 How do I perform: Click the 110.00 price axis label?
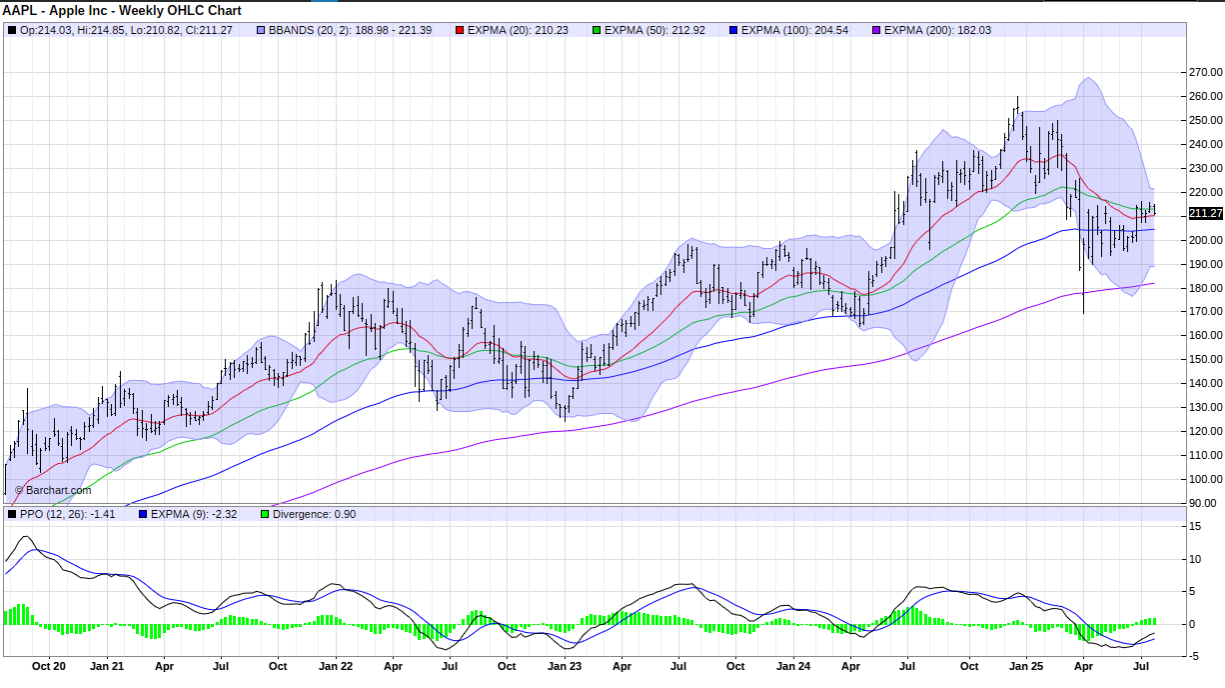click(x=1207, y=455)
